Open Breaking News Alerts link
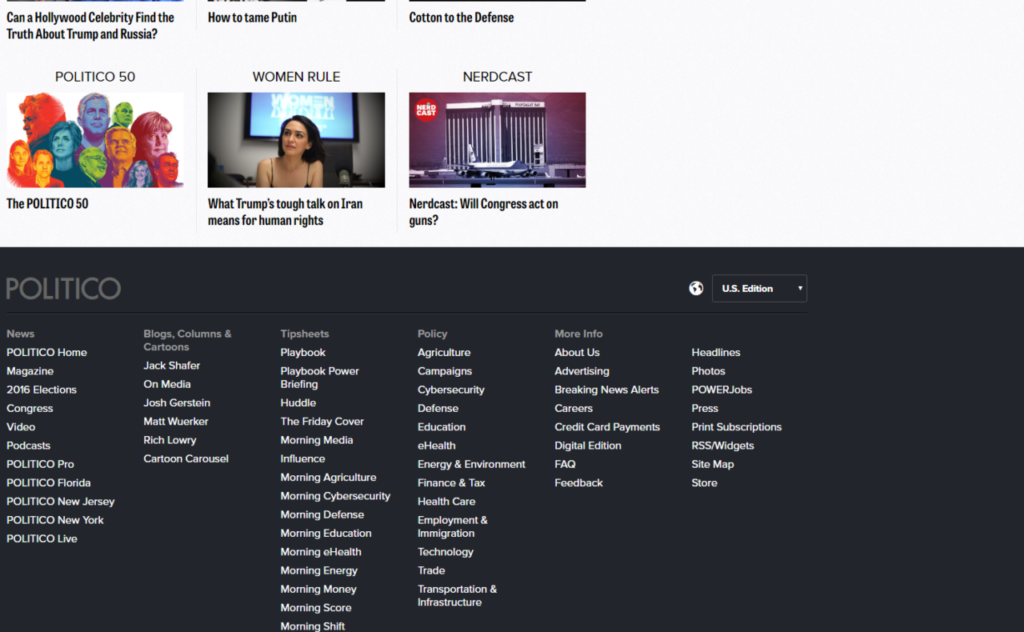 pos(607,390)
